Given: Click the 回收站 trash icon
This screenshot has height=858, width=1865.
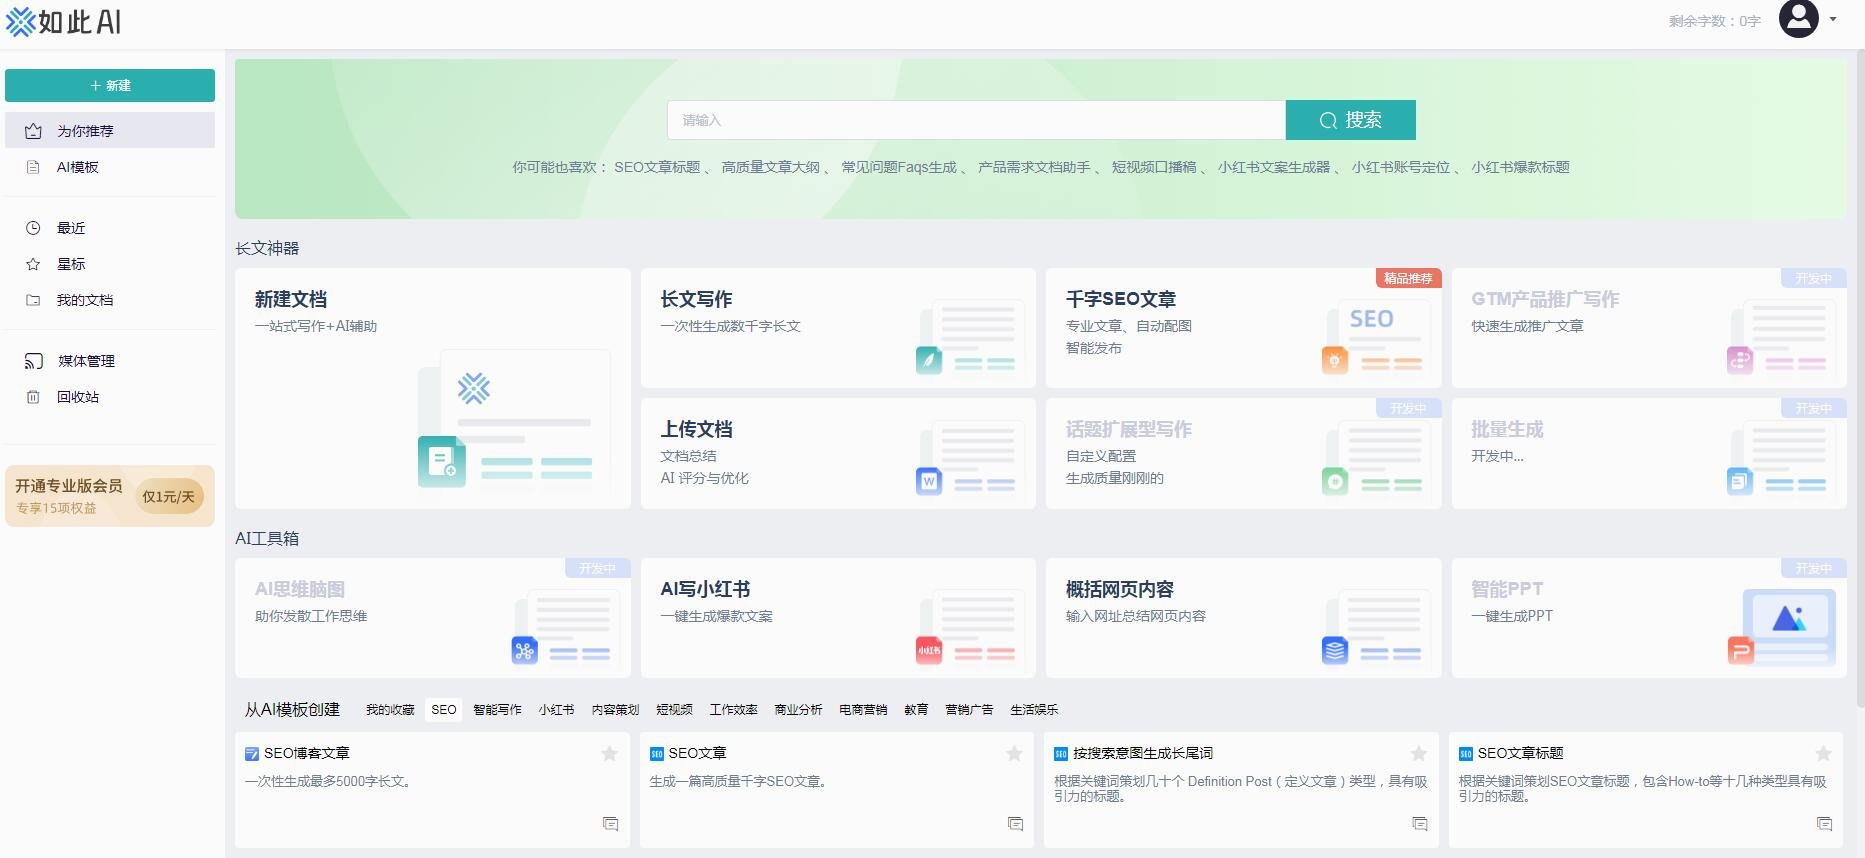Looking at the screenshot, I should coord(33,397).
